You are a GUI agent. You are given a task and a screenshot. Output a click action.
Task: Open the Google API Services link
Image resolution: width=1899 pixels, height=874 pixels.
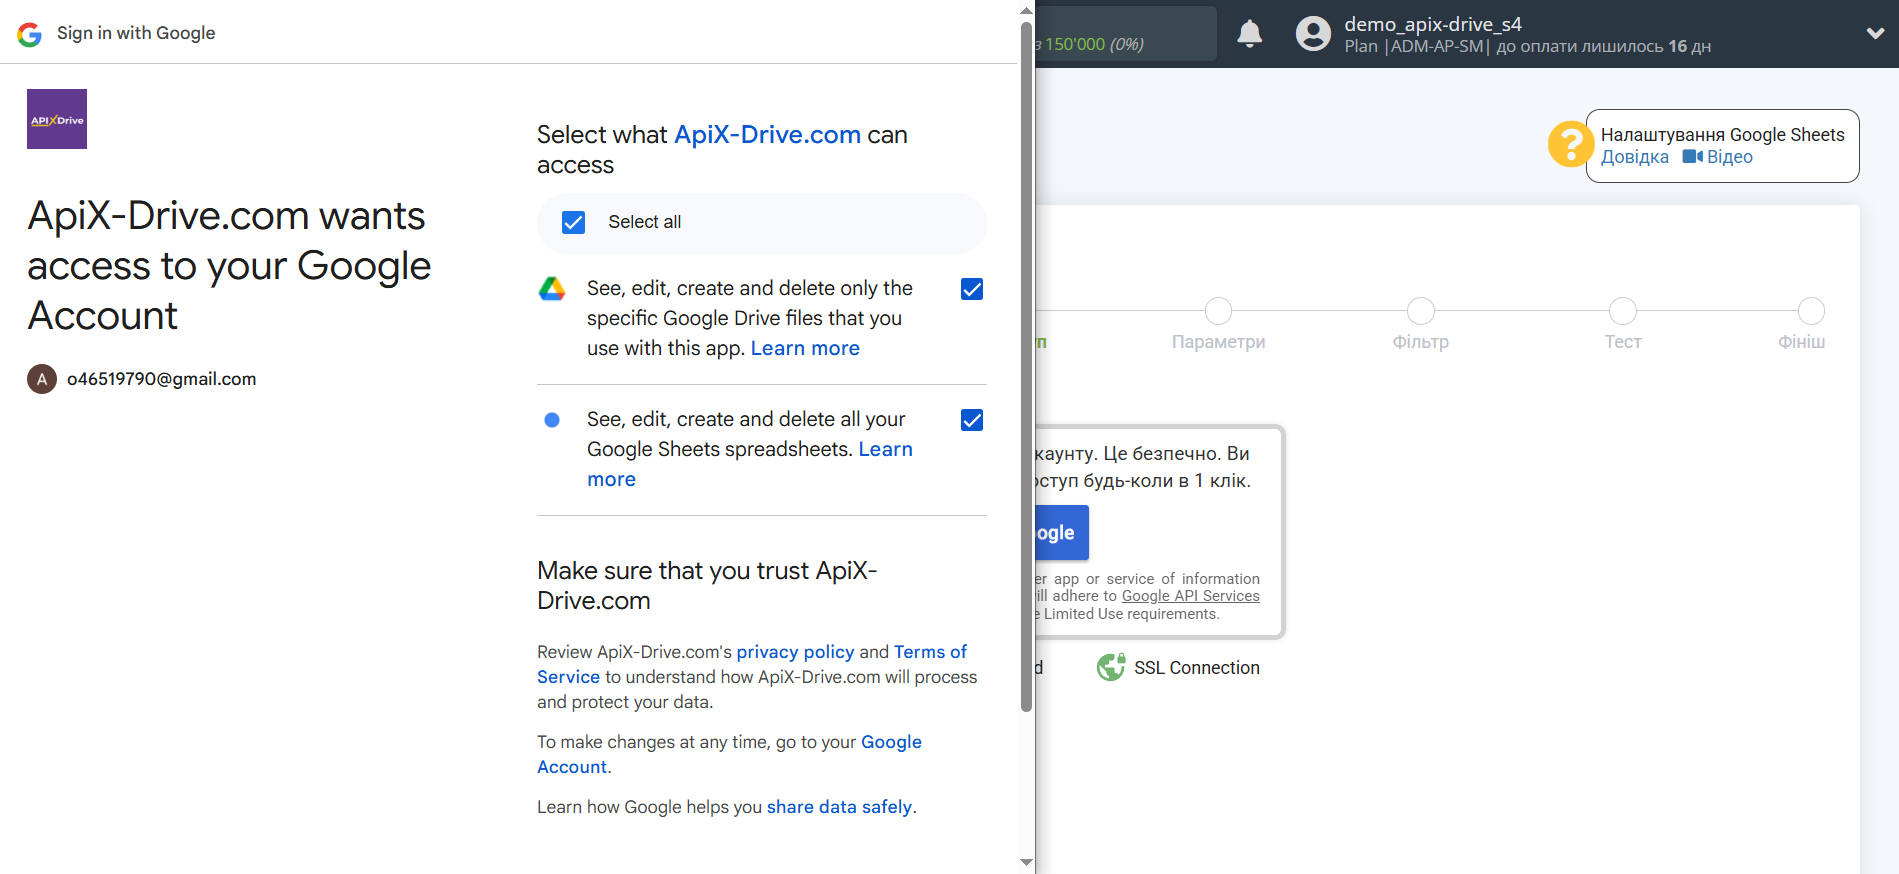point(1190,596)
